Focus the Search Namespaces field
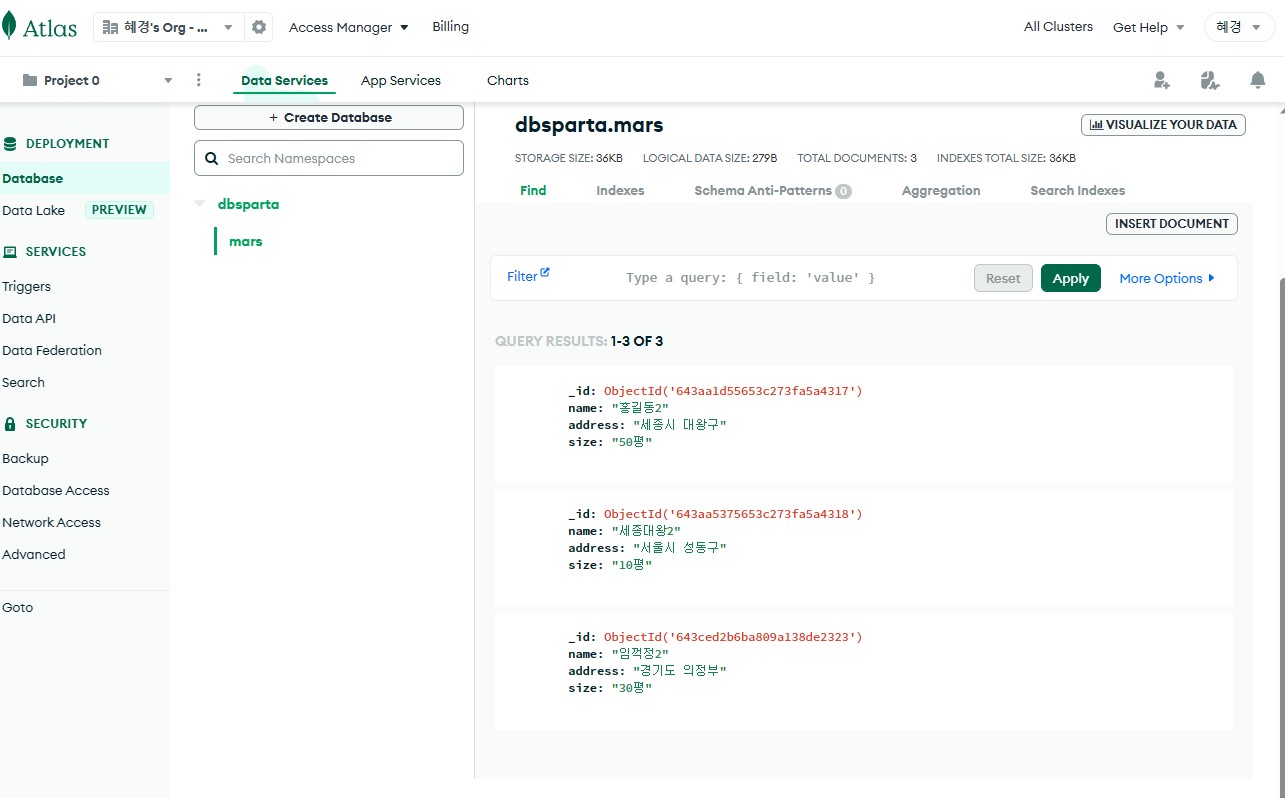 coord(329,158)
